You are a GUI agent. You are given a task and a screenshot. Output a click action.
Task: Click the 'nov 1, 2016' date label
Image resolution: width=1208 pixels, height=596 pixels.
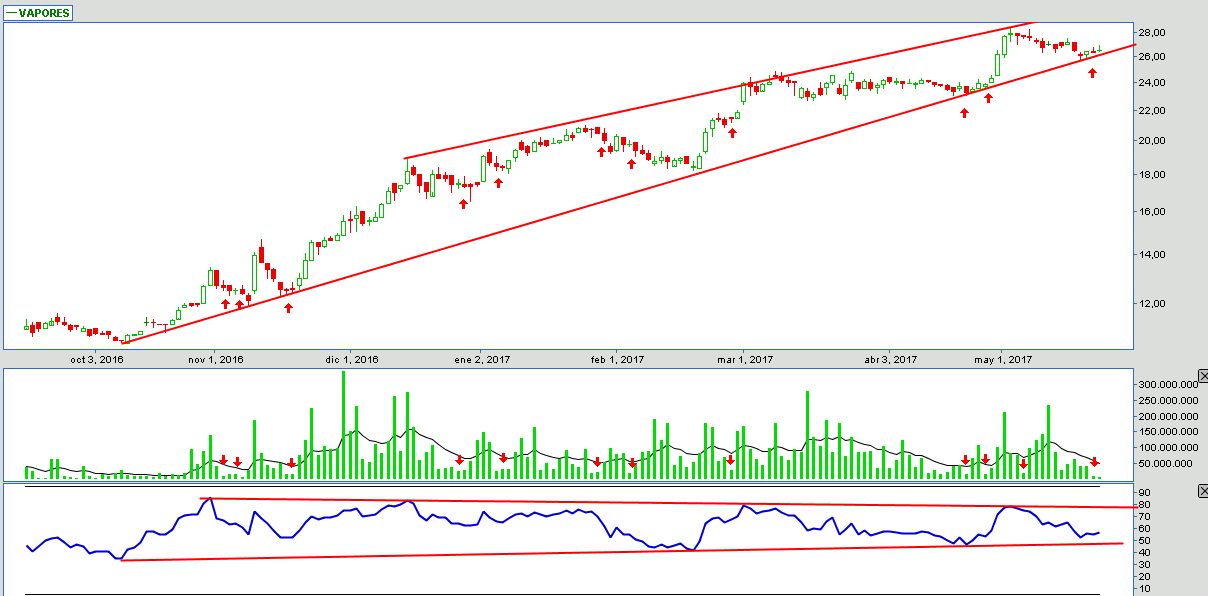(x=215, y=359)
